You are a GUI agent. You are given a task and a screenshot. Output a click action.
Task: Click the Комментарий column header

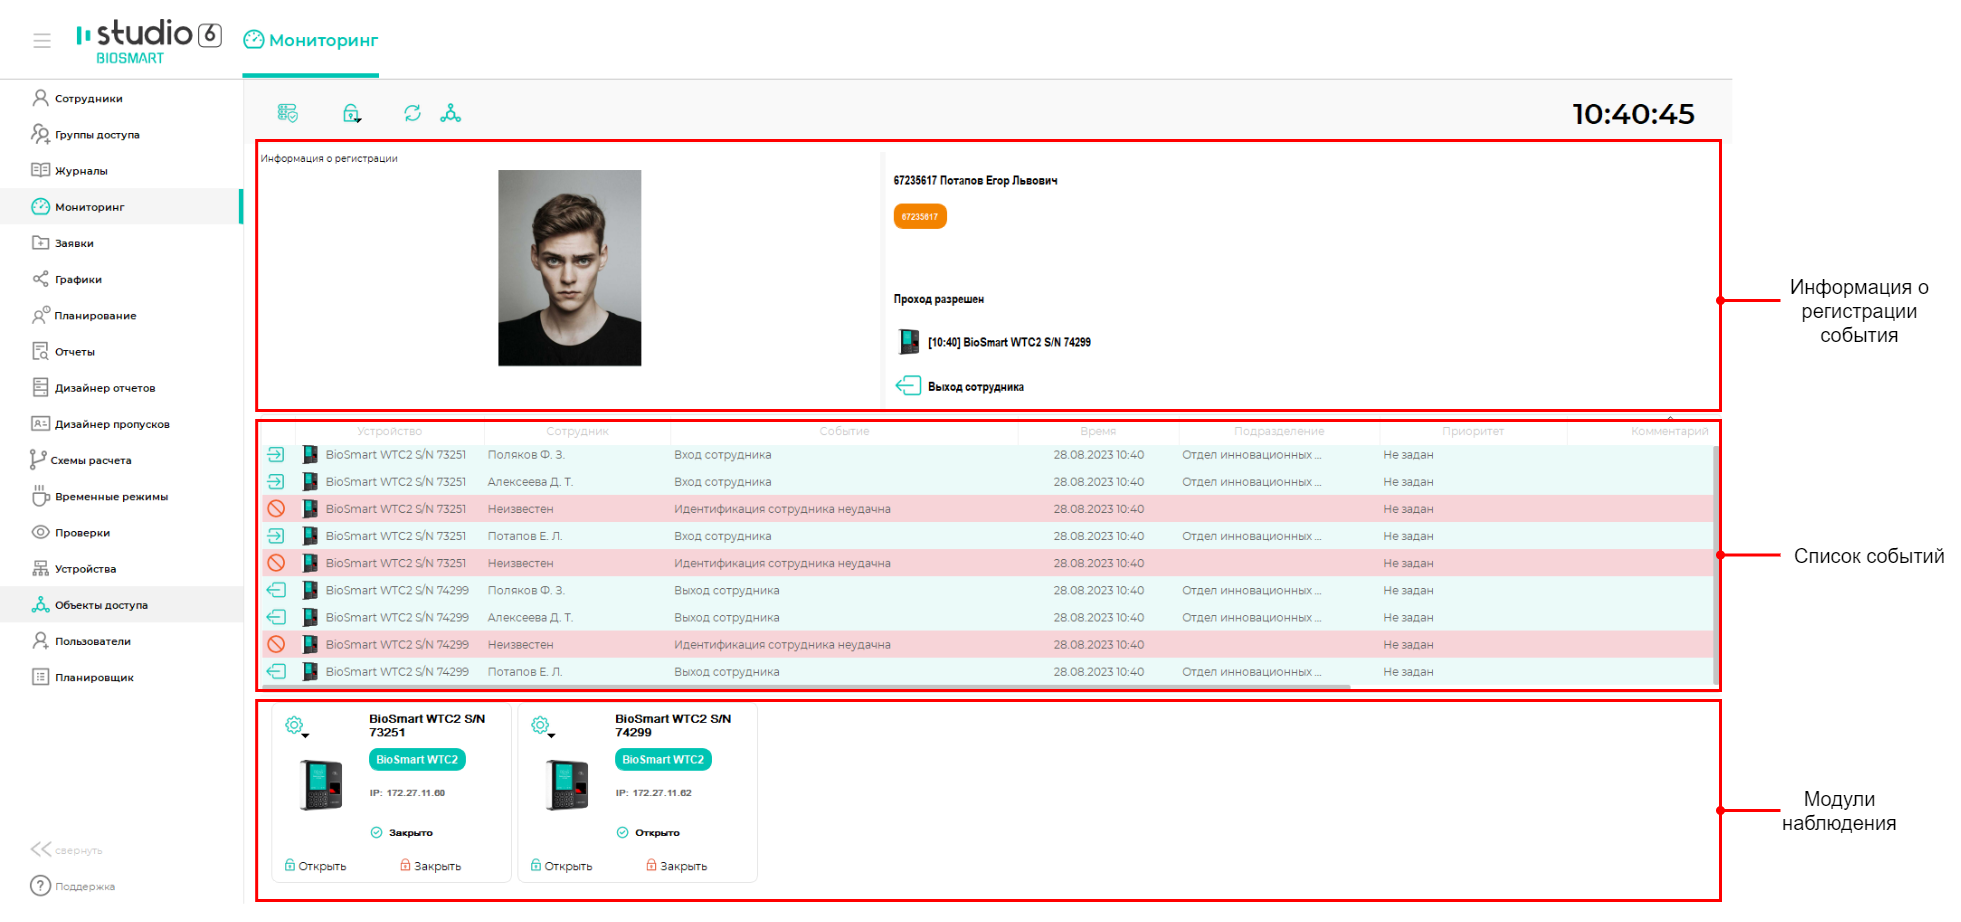(1669, 431)
